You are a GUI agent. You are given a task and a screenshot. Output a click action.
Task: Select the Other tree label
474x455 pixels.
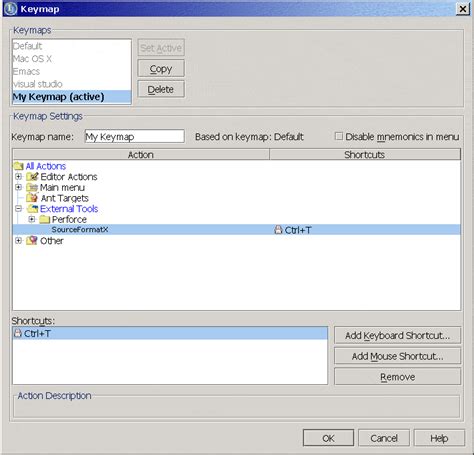(x=52, y=241)
